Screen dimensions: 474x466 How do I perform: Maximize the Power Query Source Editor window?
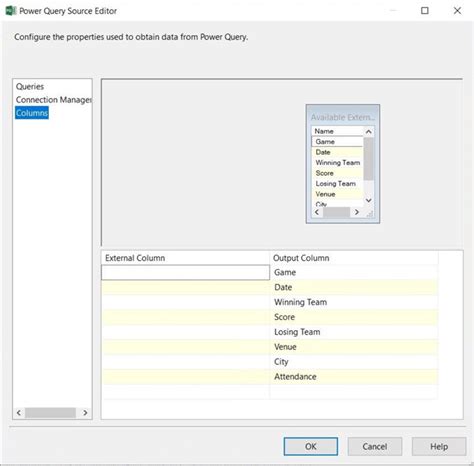pos(425,11)
